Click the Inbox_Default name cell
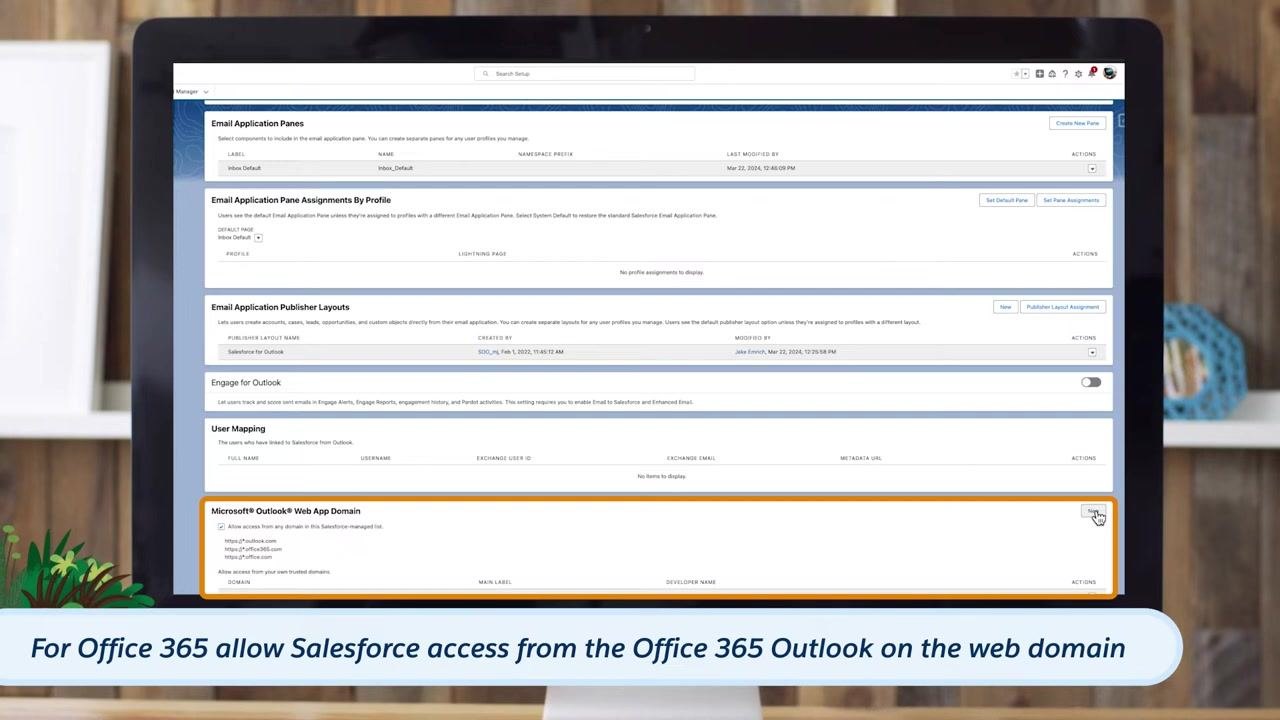Screen dimensions: 1280x720 click(395, 168)
